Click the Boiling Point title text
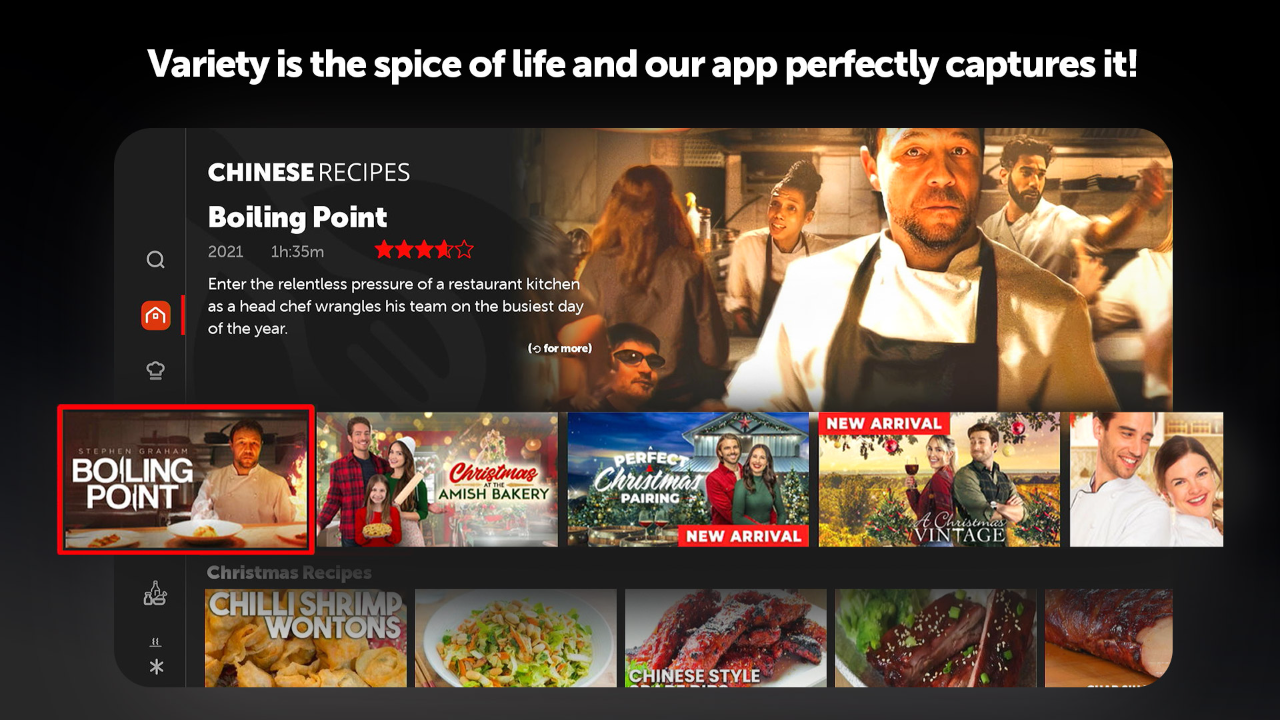Image resolution: width=1280 pixels, height=720 pixels. [x=297, y=217]
